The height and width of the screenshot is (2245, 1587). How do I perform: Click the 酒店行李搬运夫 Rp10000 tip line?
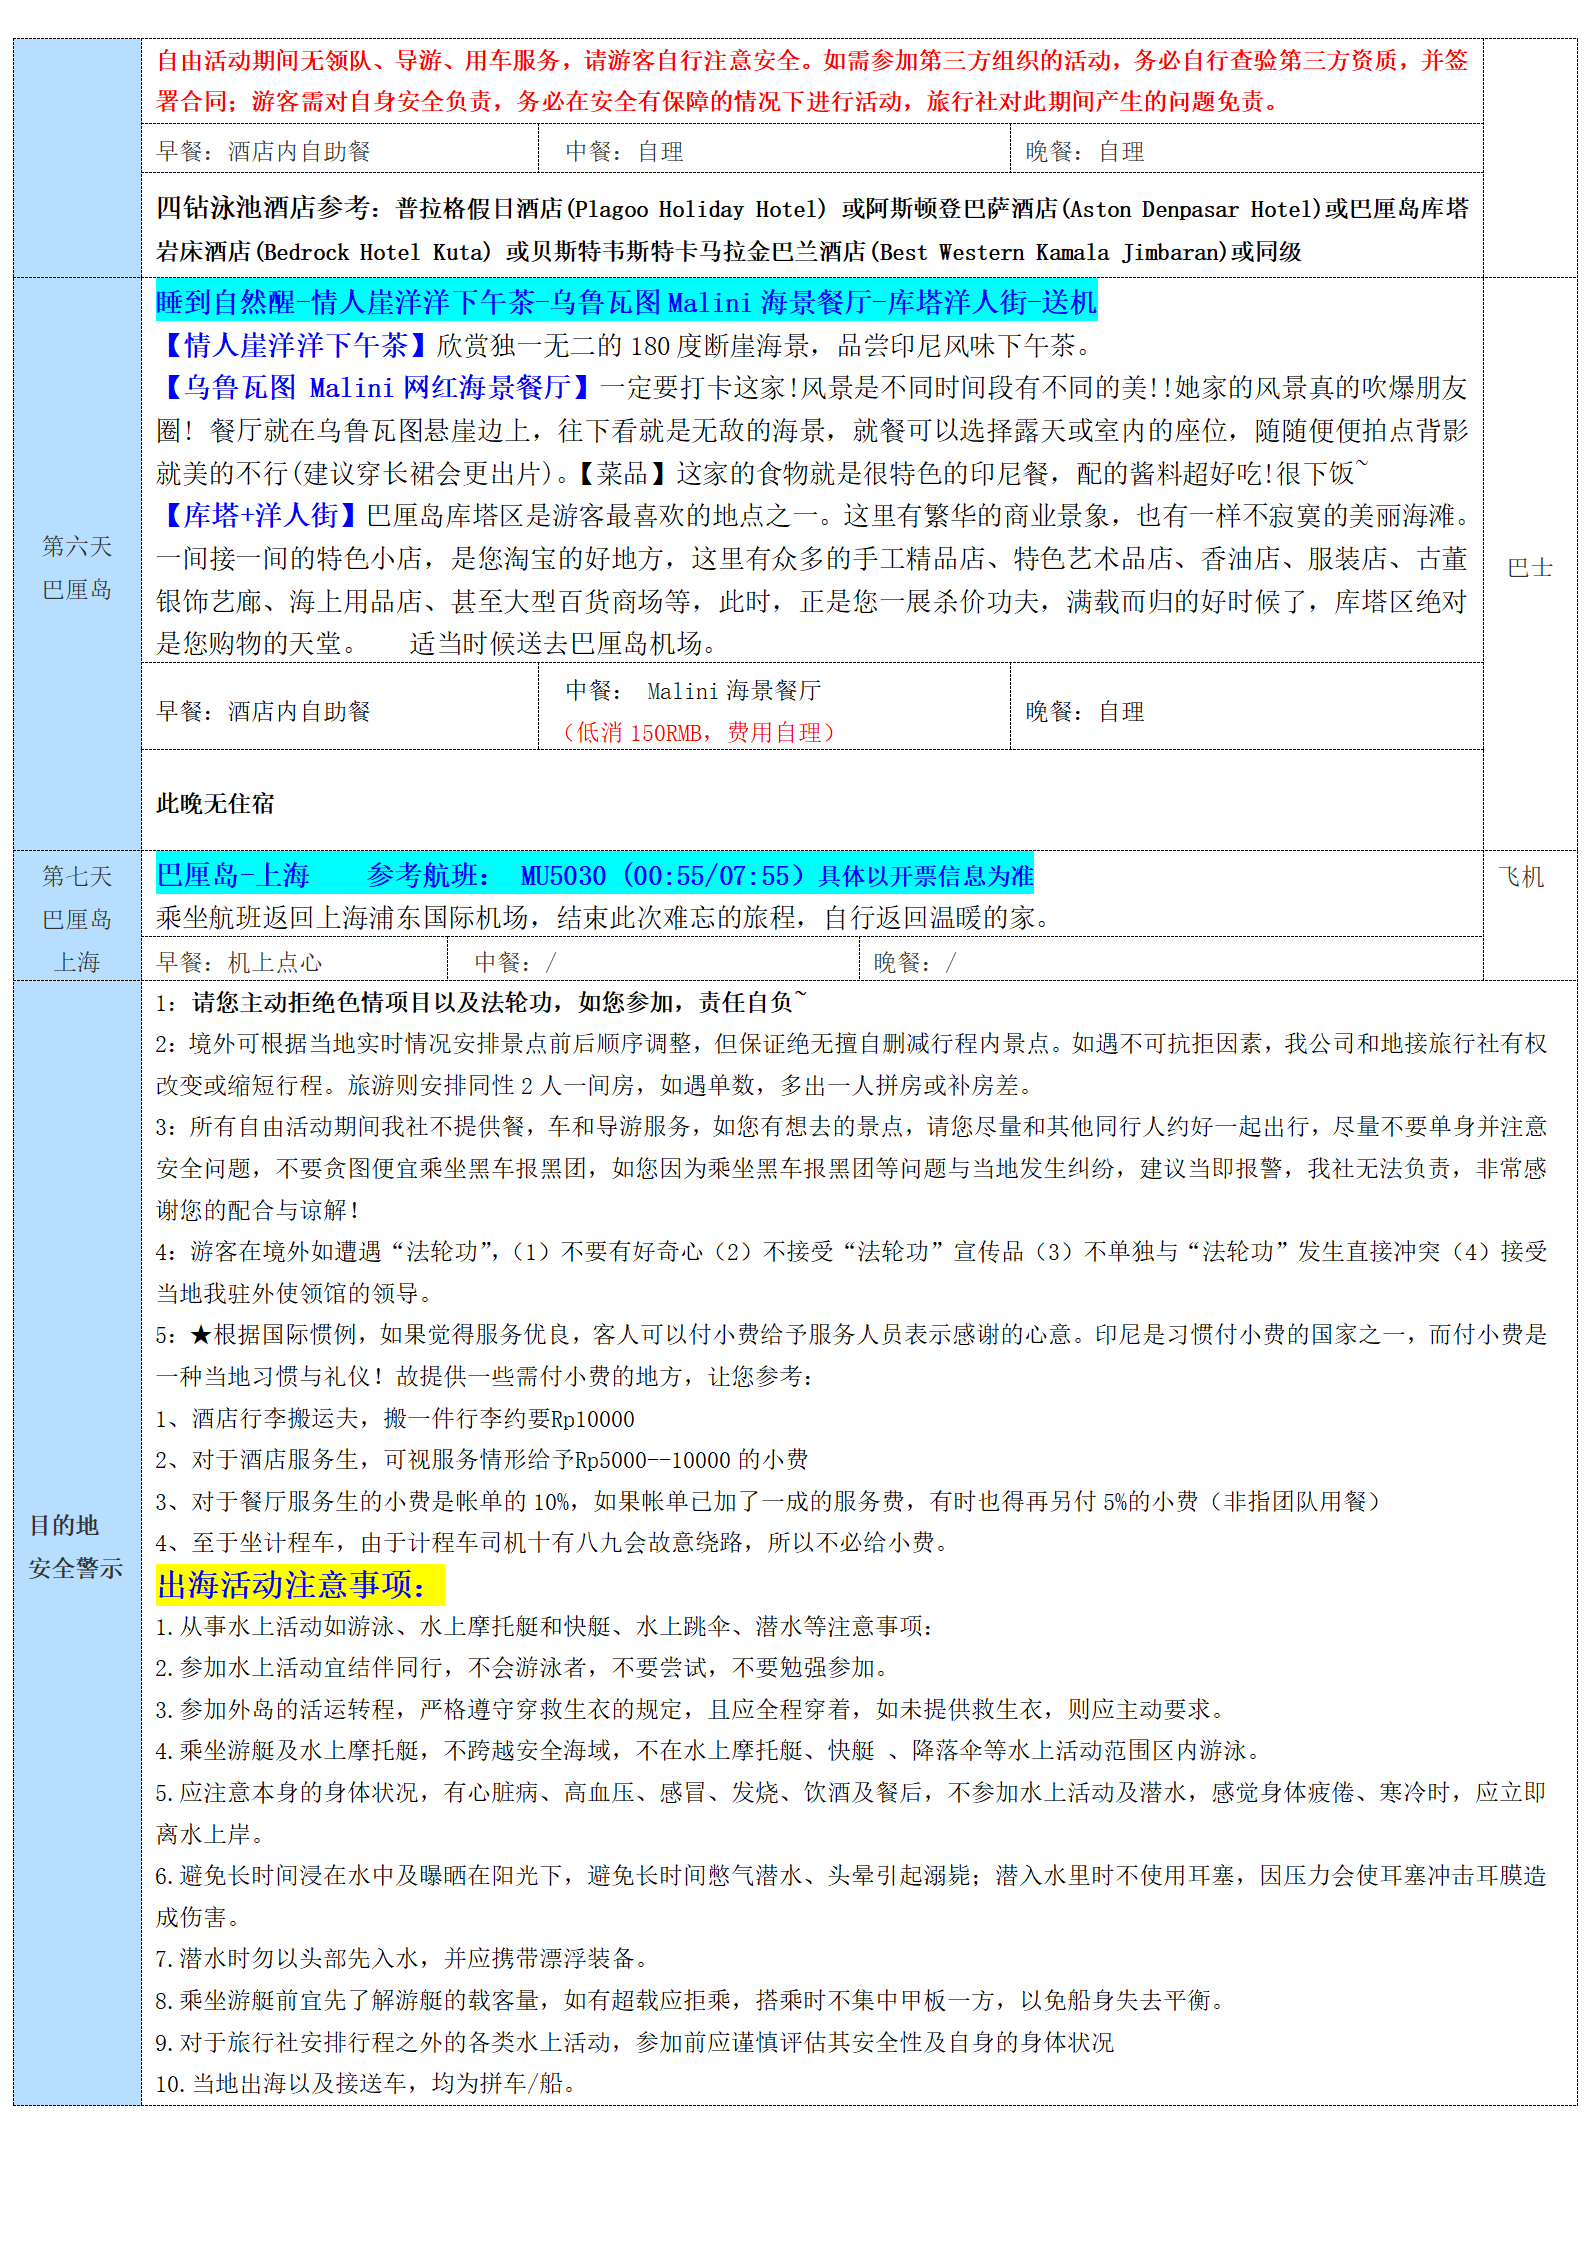point(395,1419)
